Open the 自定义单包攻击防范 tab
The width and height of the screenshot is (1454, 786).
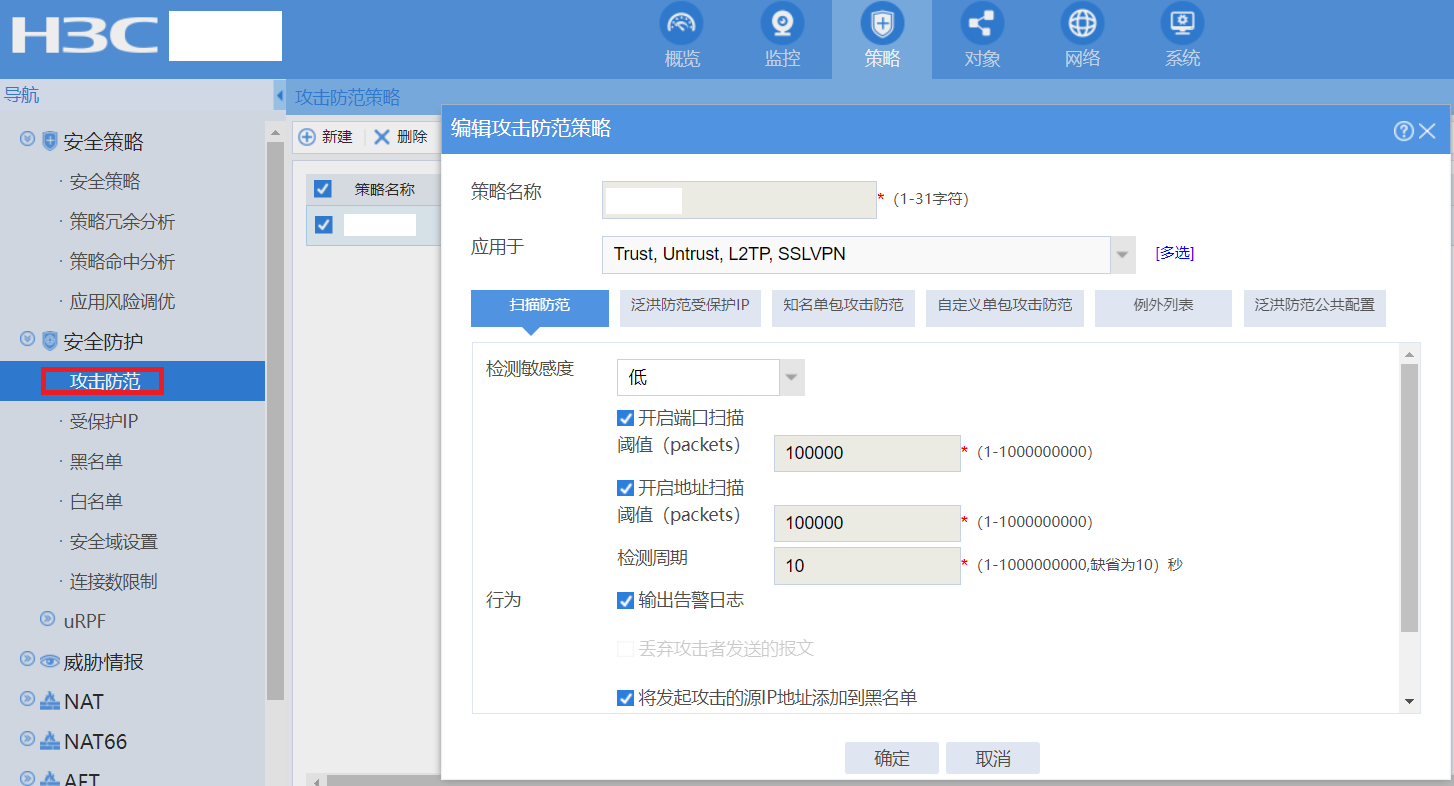pyautogui.click(x=1004, y=308)
